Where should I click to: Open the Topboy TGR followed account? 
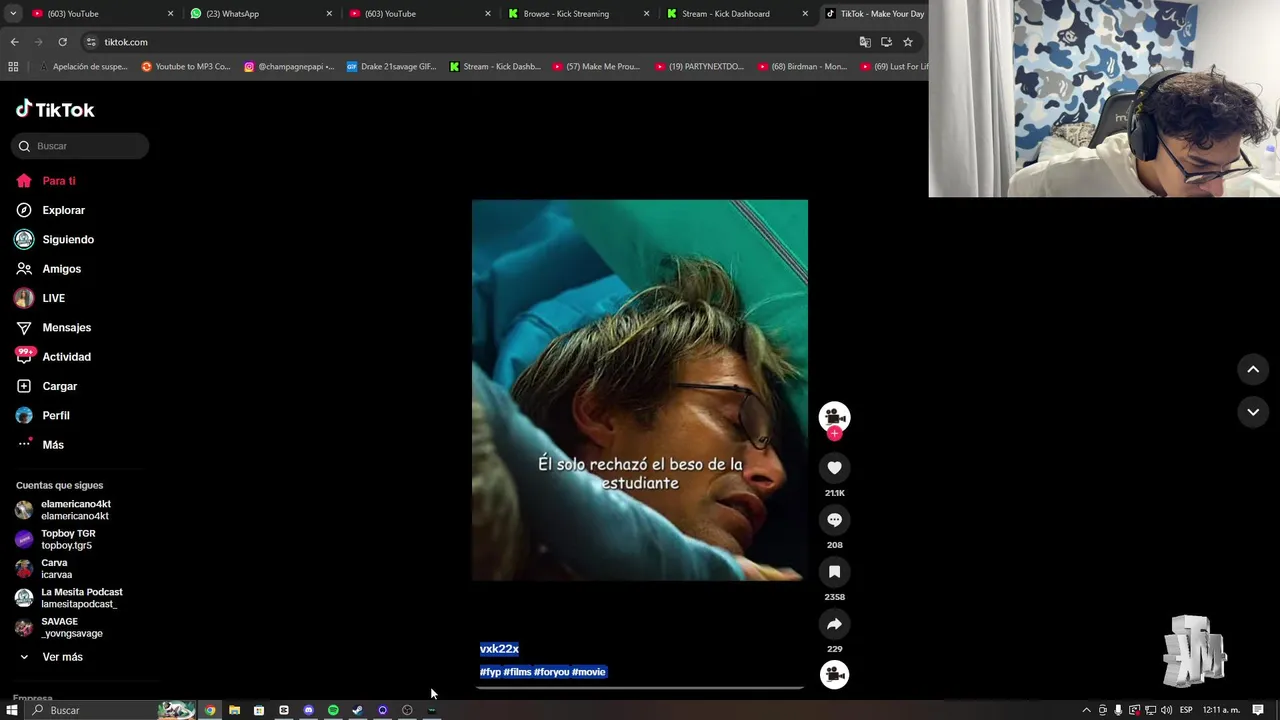(x=68, y=539)
